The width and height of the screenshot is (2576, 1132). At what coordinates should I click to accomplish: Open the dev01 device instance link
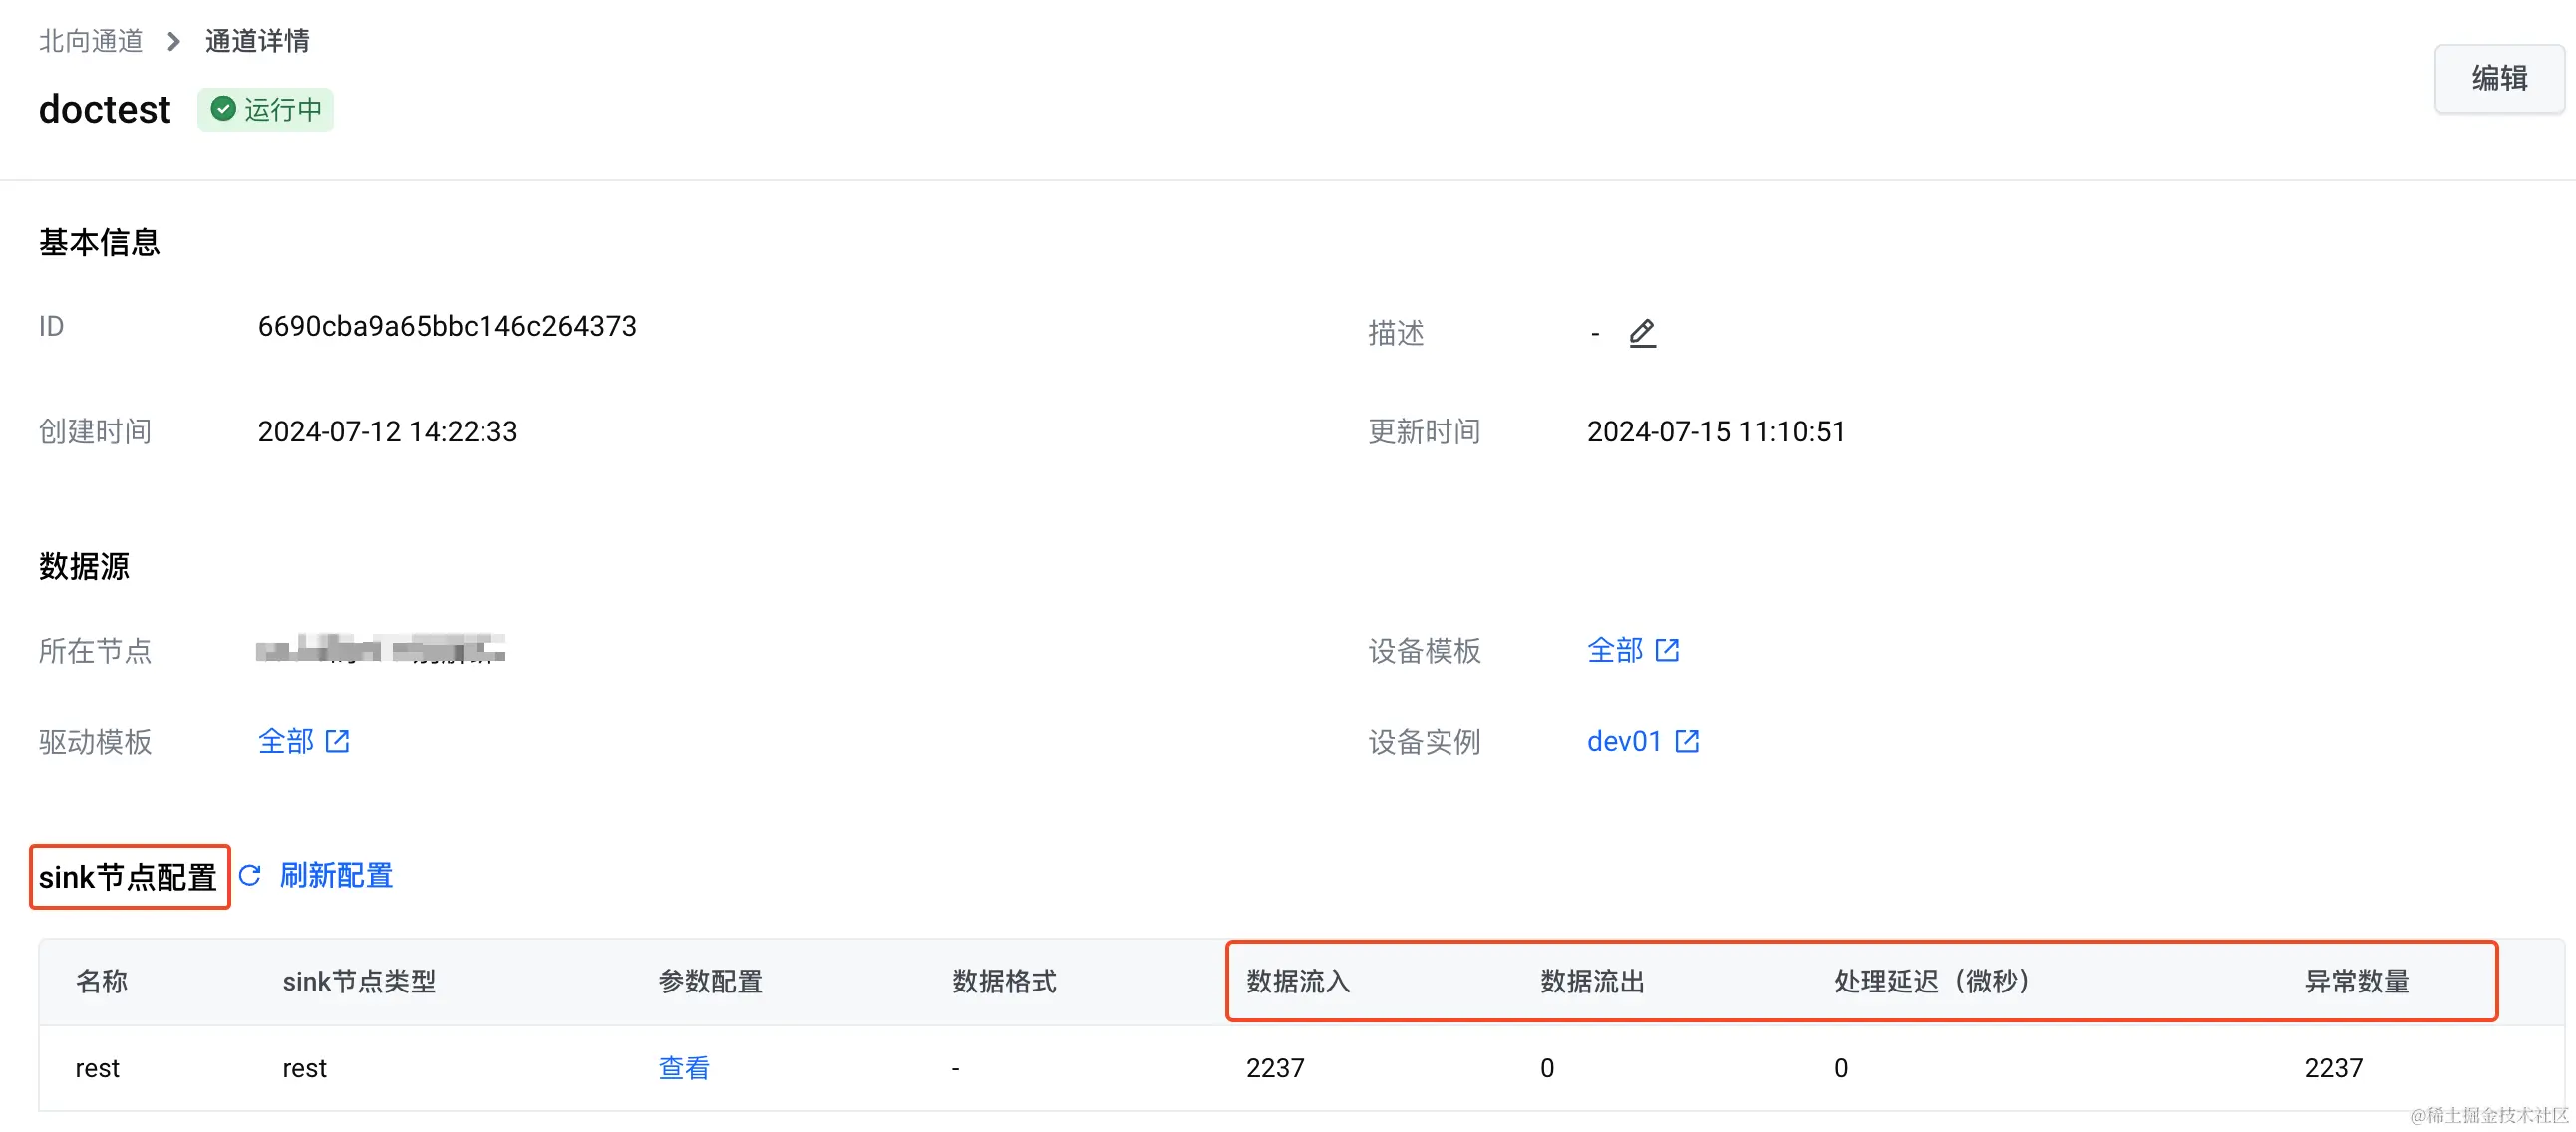[1624, 741]
